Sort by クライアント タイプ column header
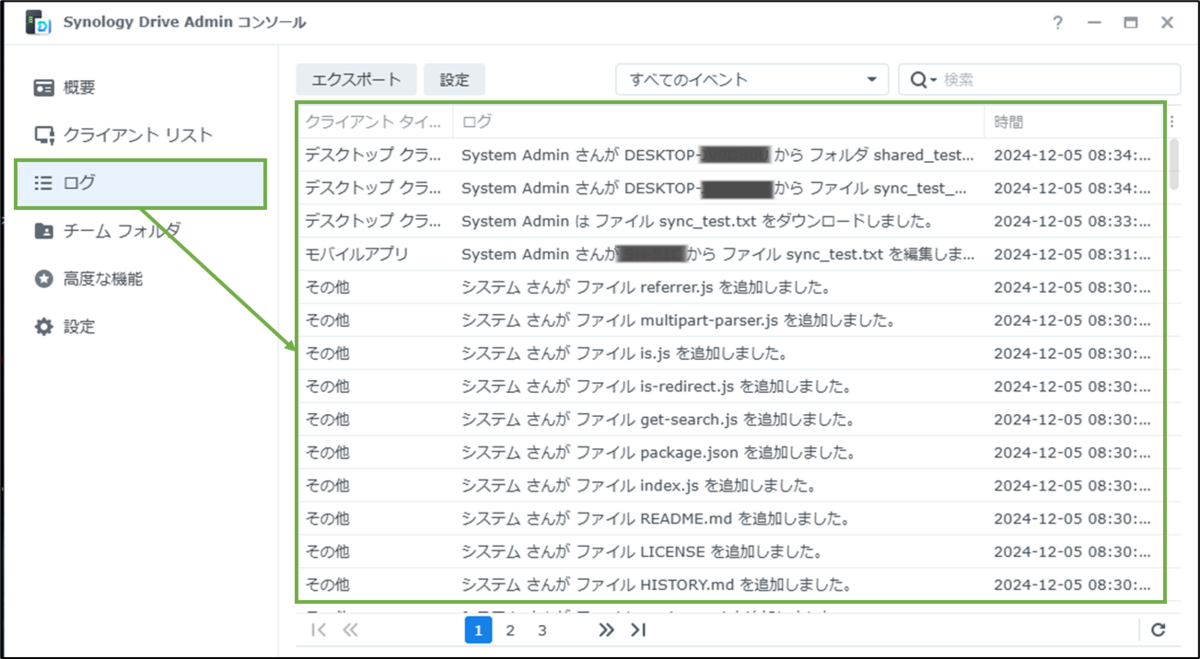Image resolution: width=1200 pixels, height=659 pixels. pyautogui.click(x=372, y=122)
